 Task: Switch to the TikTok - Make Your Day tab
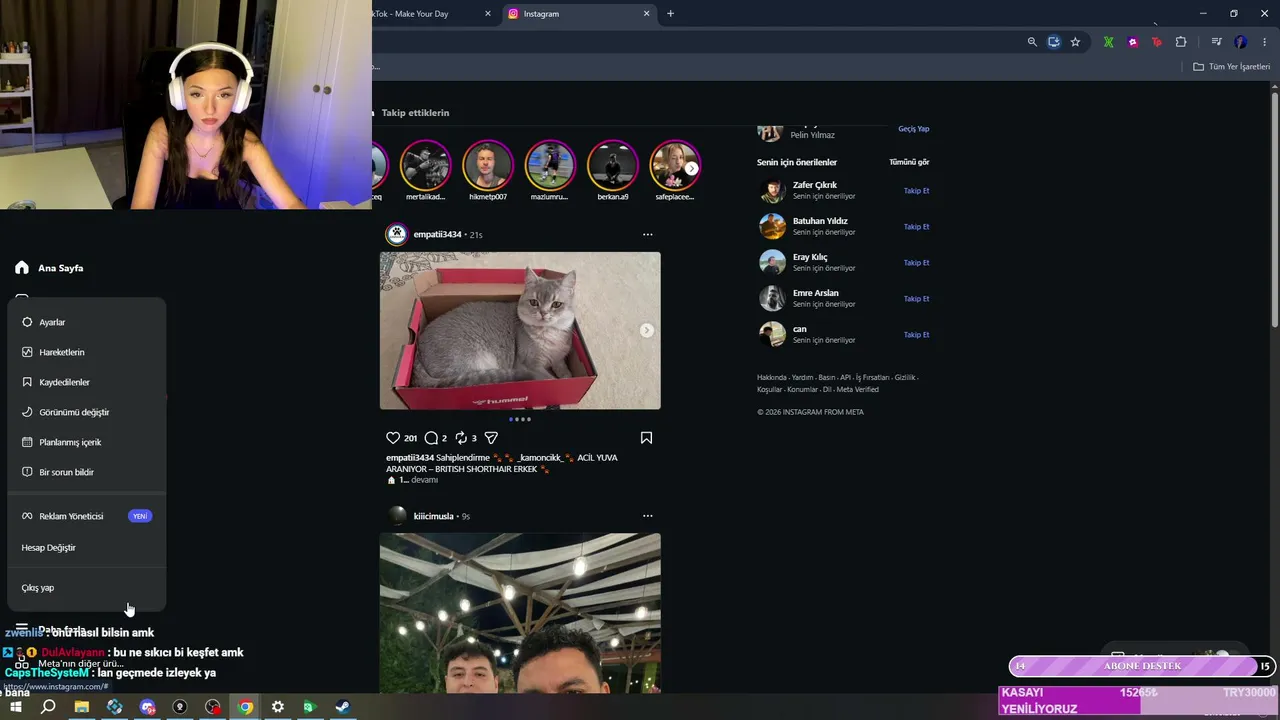432,14
